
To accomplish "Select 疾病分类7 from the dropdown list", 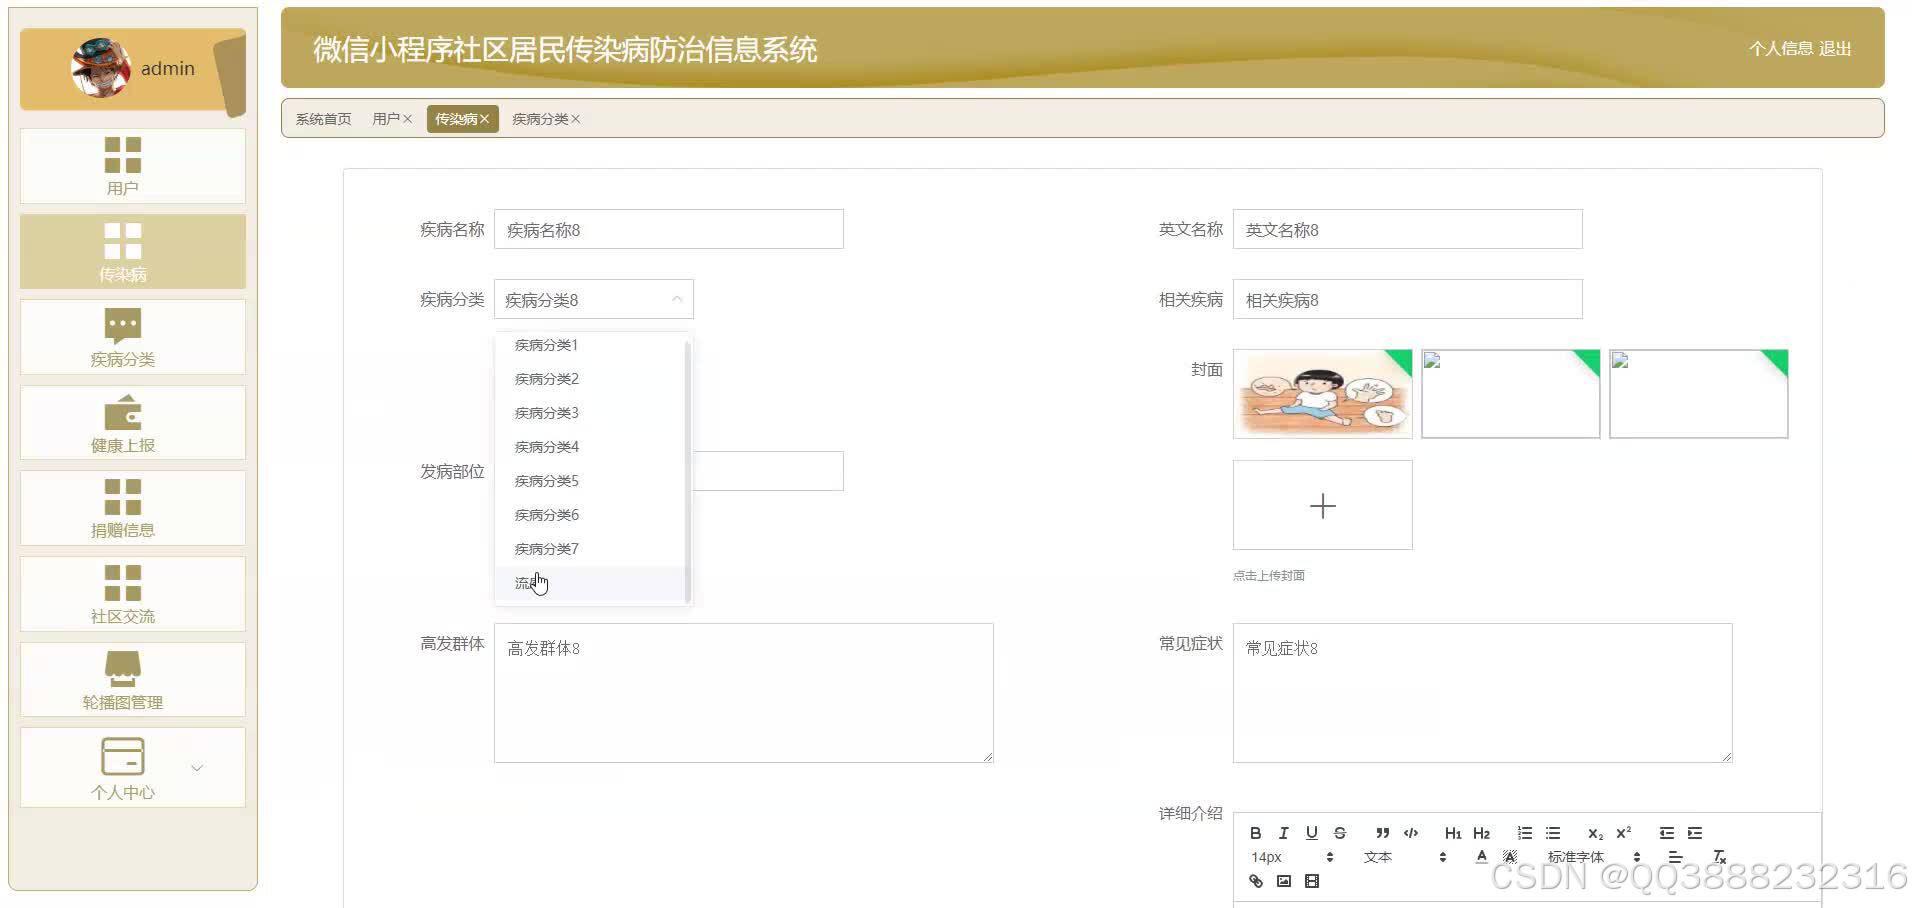I will [590, 549].
